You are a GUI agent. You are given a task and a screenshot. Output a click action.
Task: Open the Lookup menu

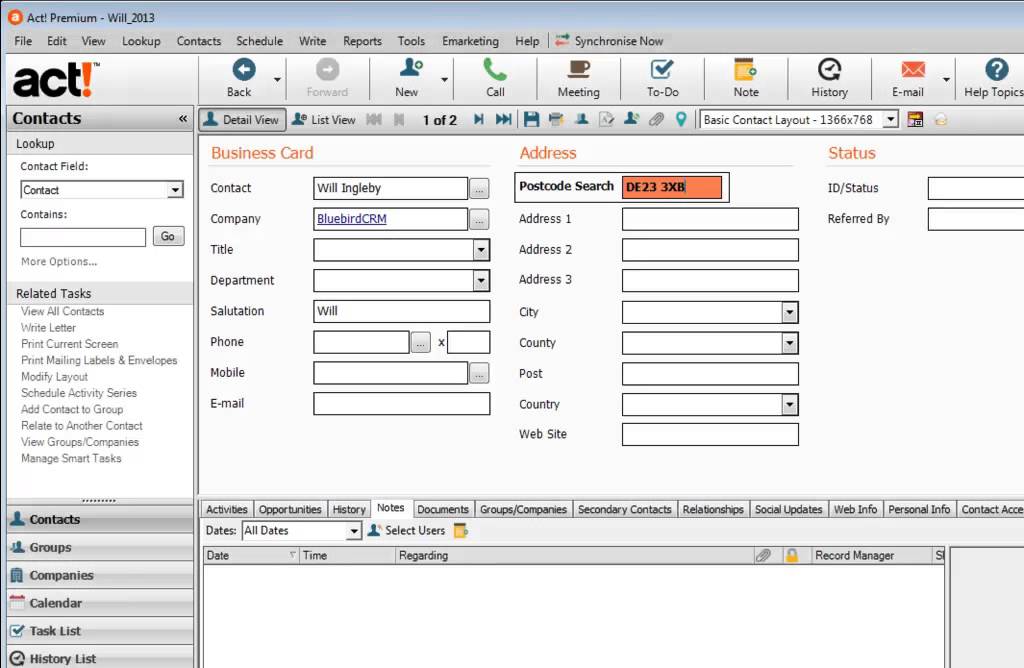coord(141,40)
